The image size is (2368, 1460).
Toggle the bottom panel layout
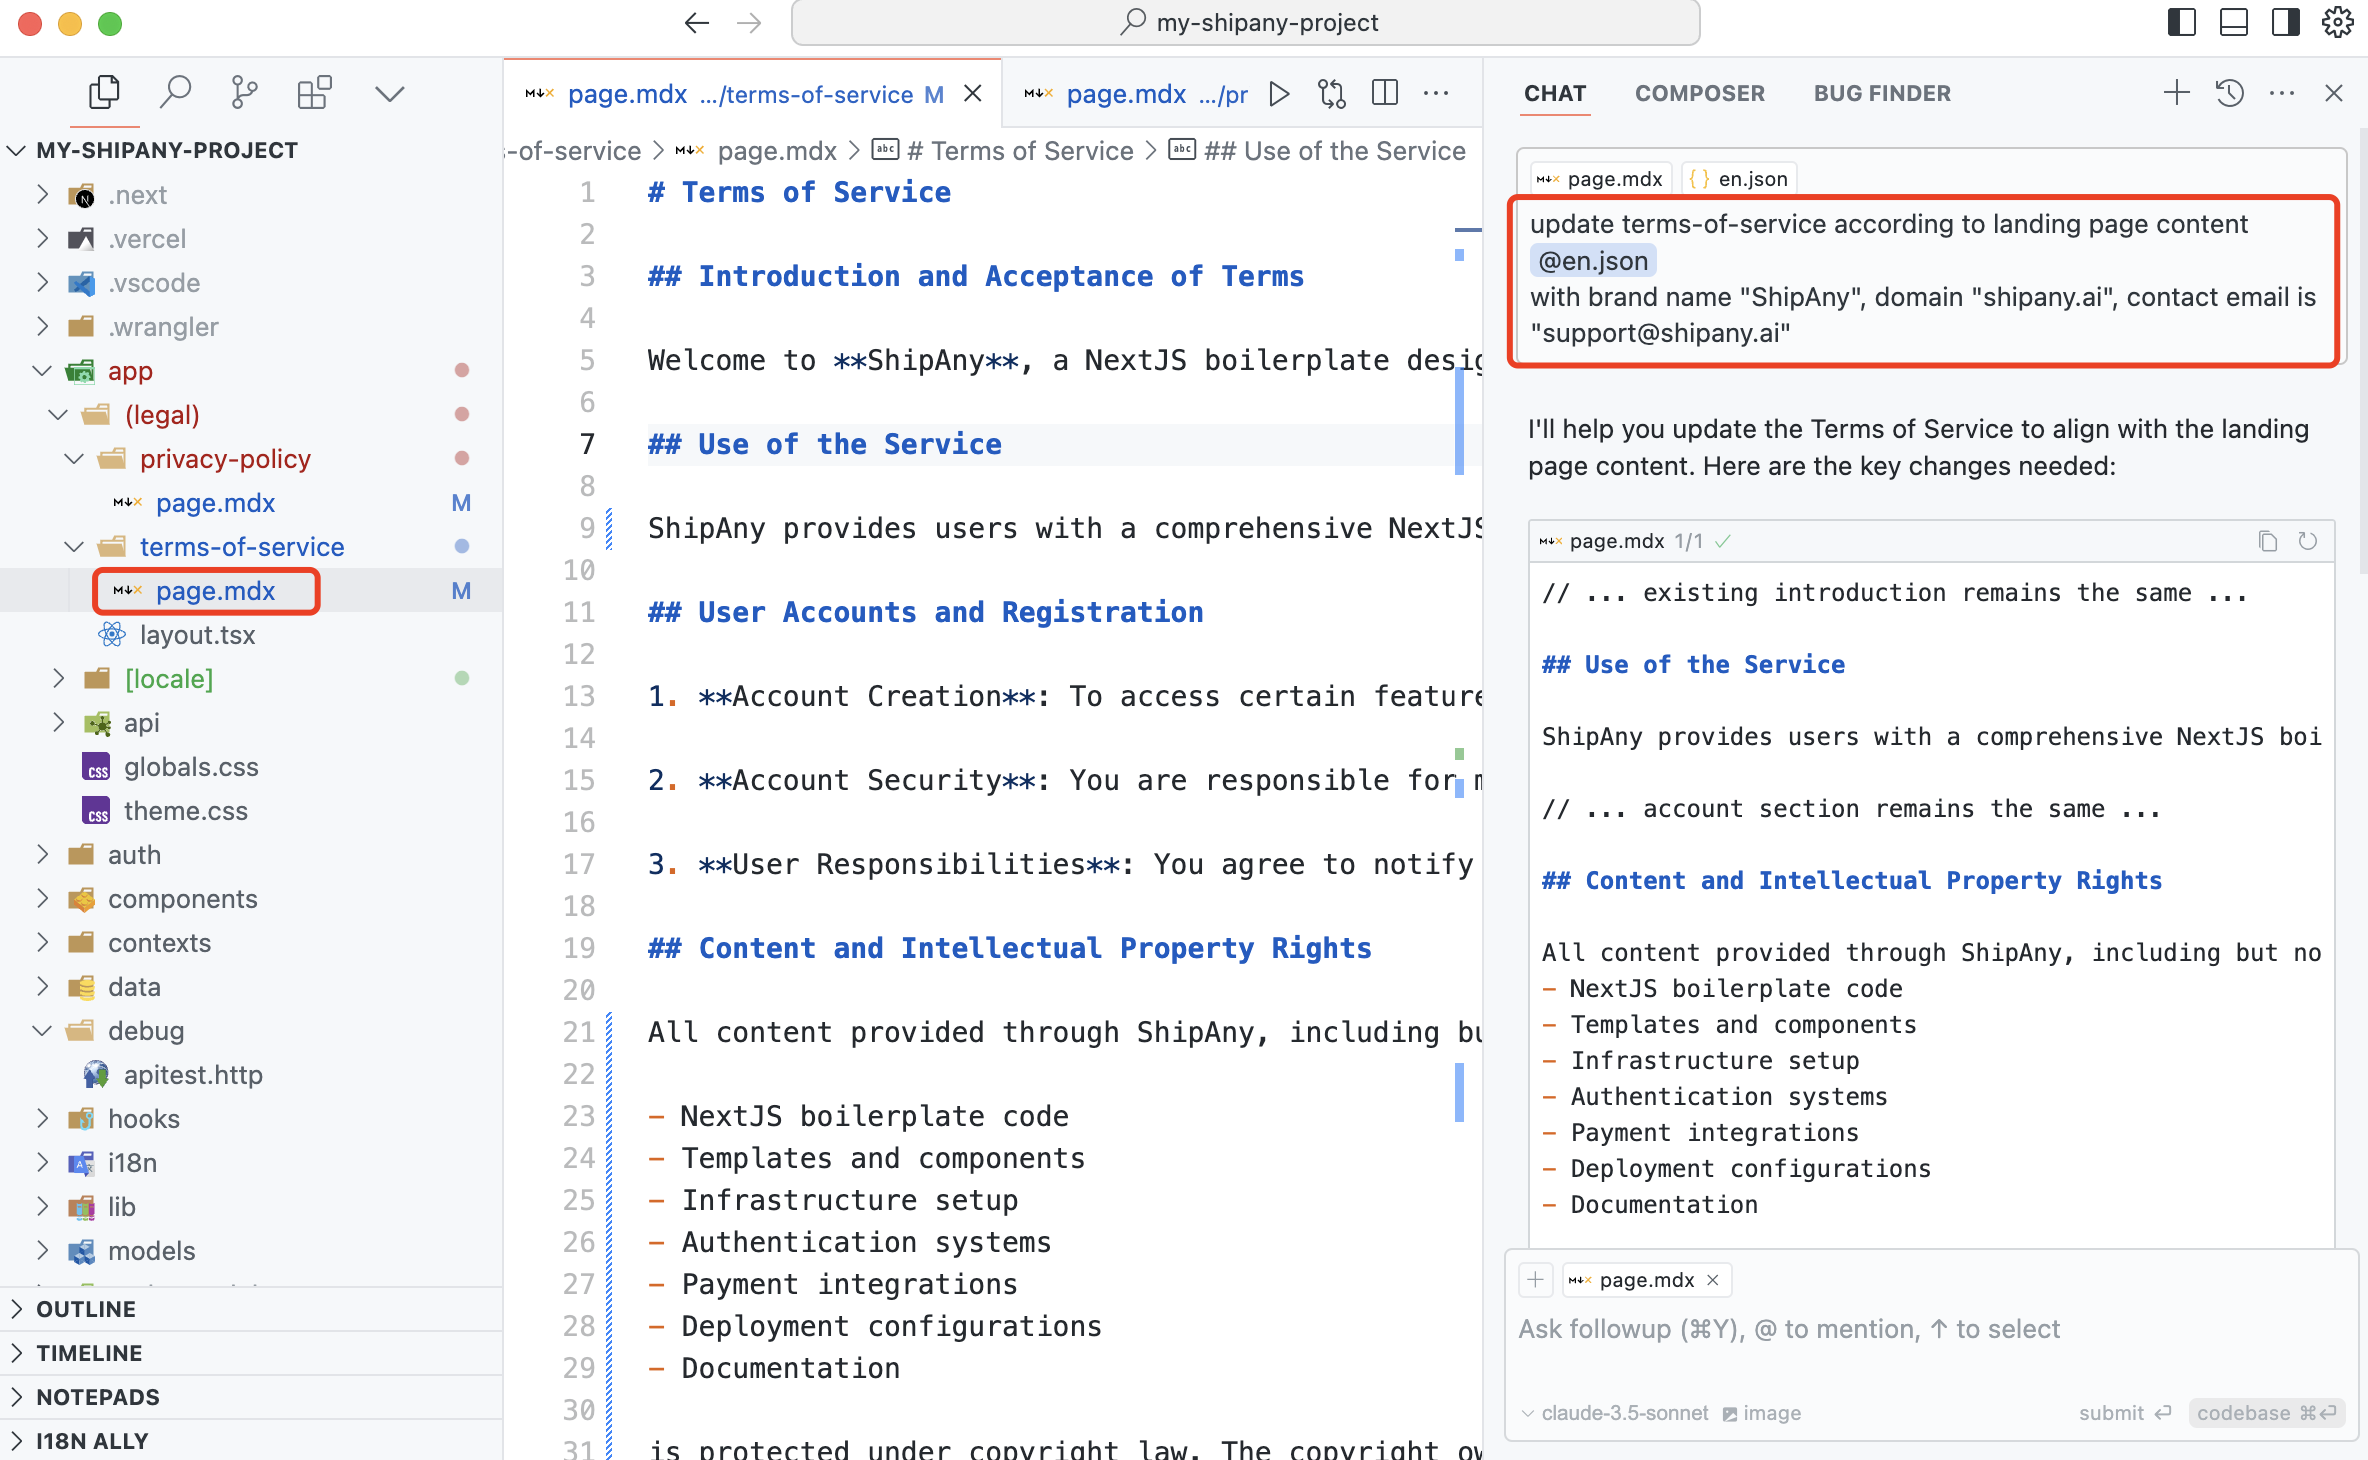(2233, 22)
